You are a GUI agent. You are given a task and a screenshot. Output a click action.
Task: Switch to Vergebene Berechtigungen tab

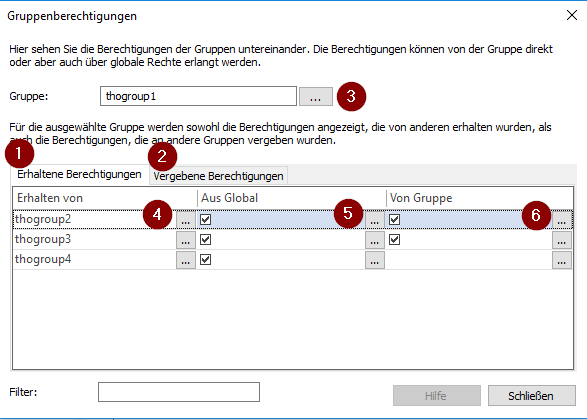tap(218, 176)
